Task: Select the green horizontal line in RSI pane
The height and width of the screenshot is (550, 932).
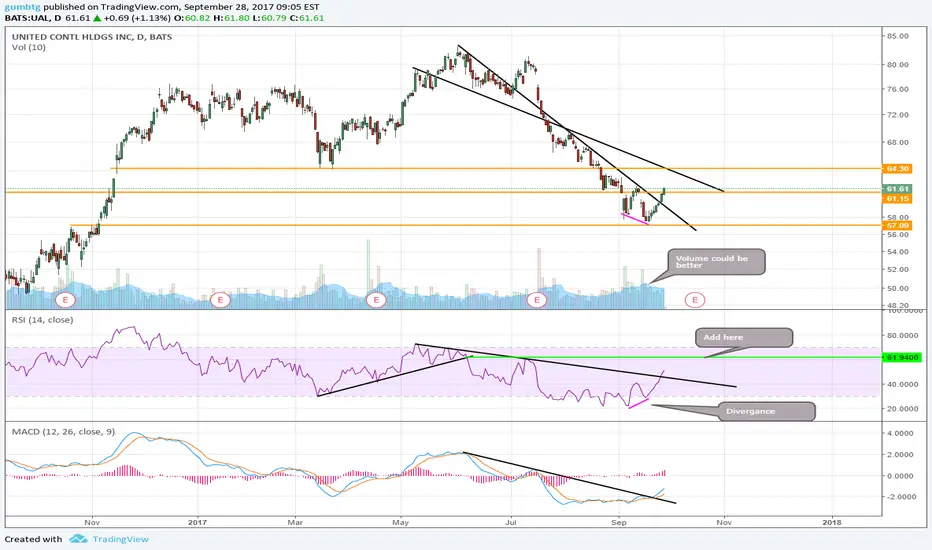Action: coord(675,357)
